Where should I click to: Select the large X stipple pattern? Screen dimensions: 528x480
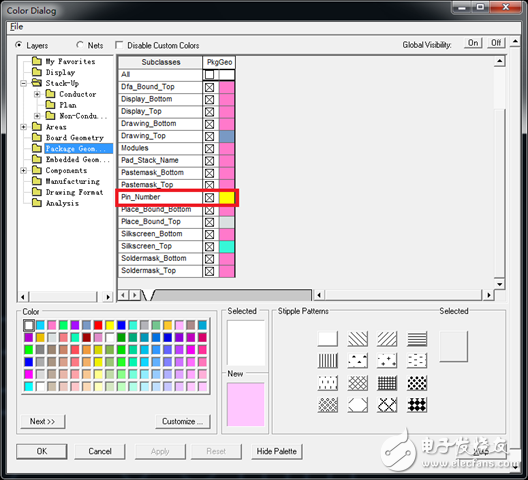coord(387,405)
